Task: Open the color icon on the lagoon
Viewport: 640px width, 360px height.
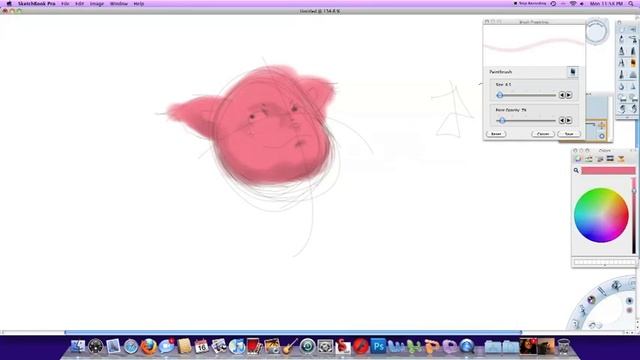Action: coord(591,300)
